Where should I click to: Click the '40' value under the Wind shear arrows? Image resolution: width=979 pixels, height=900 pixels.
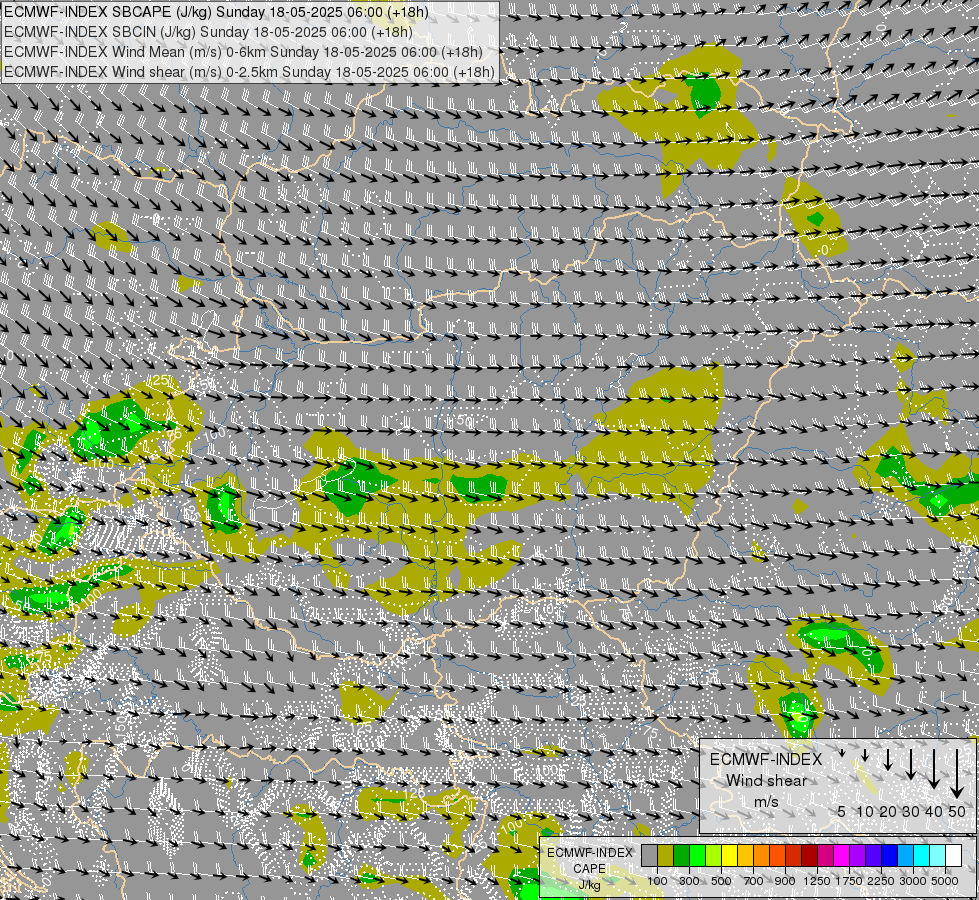point(933,811)
